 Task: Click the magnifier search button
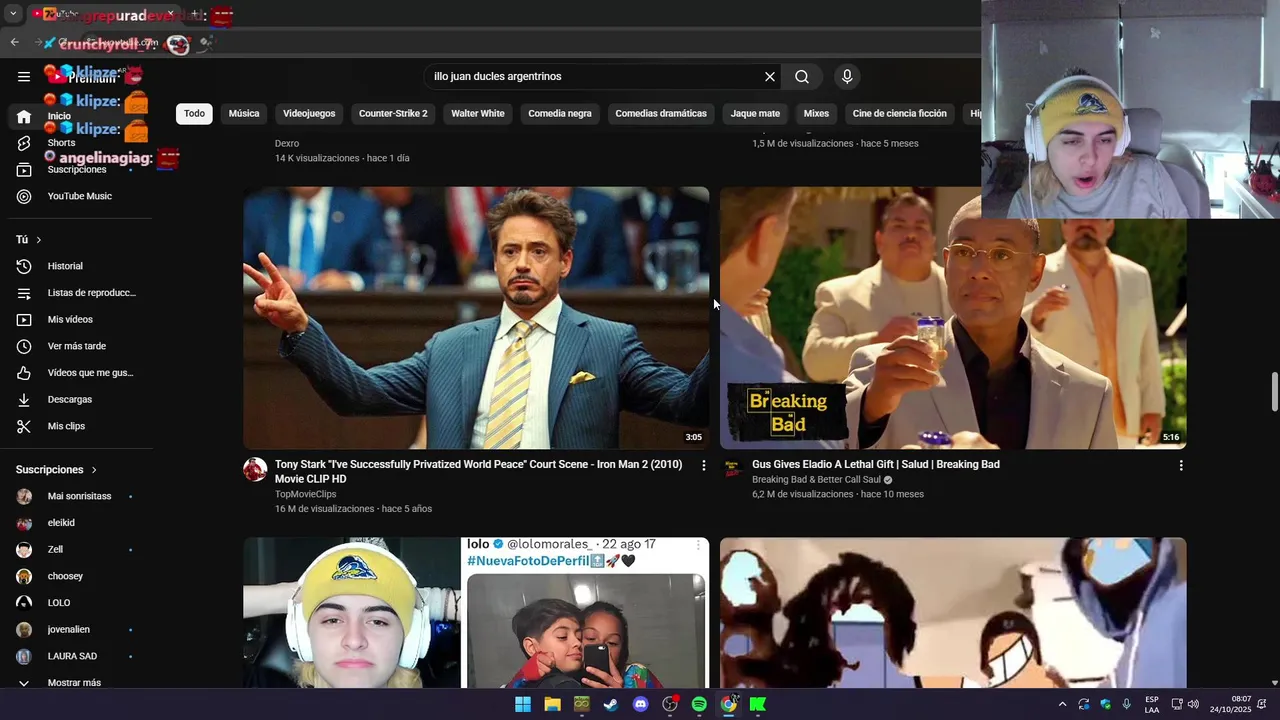coord(802,76)
